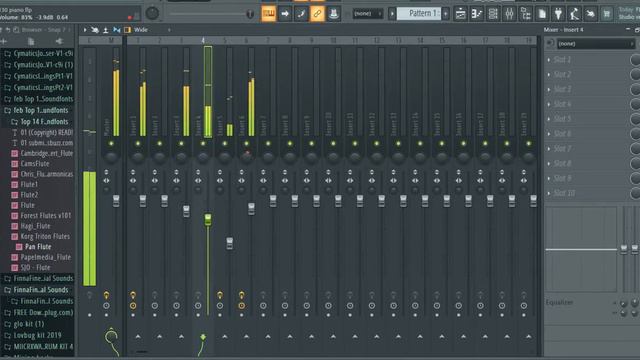The height and width of the screenshot is (360, 640).
Task: Toggle the orange chain-link toolbar icon
Action: point(317,13)
